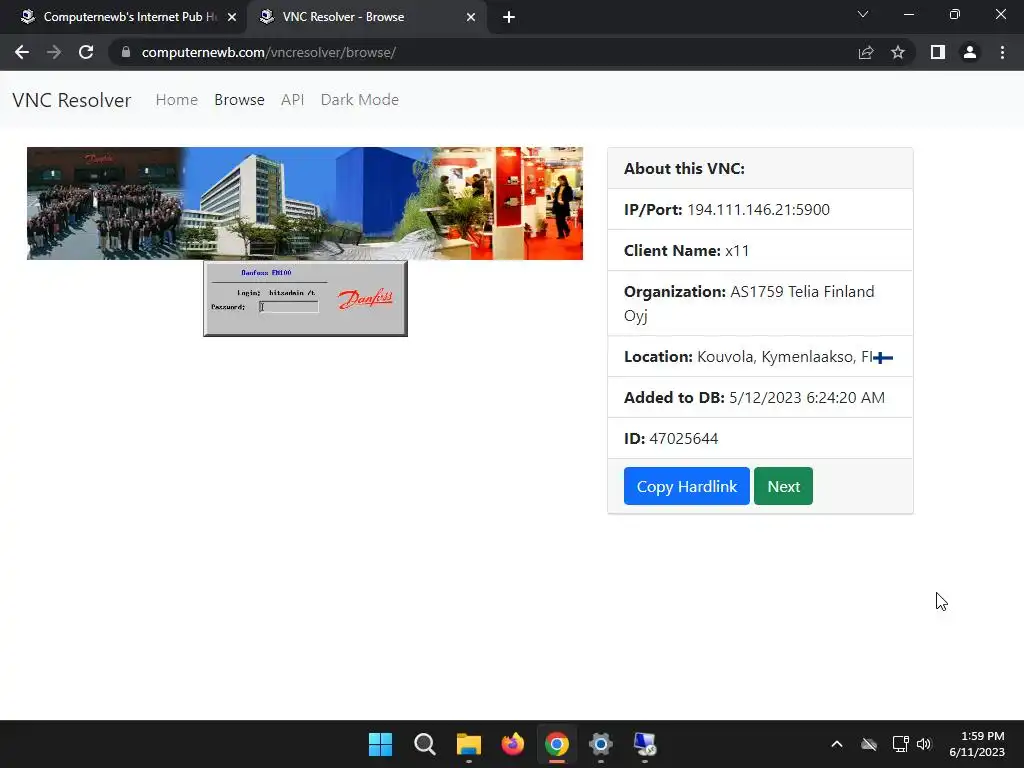Open the API nav link
This screenshot has width=1024, height=768.
tap(293, 100)
